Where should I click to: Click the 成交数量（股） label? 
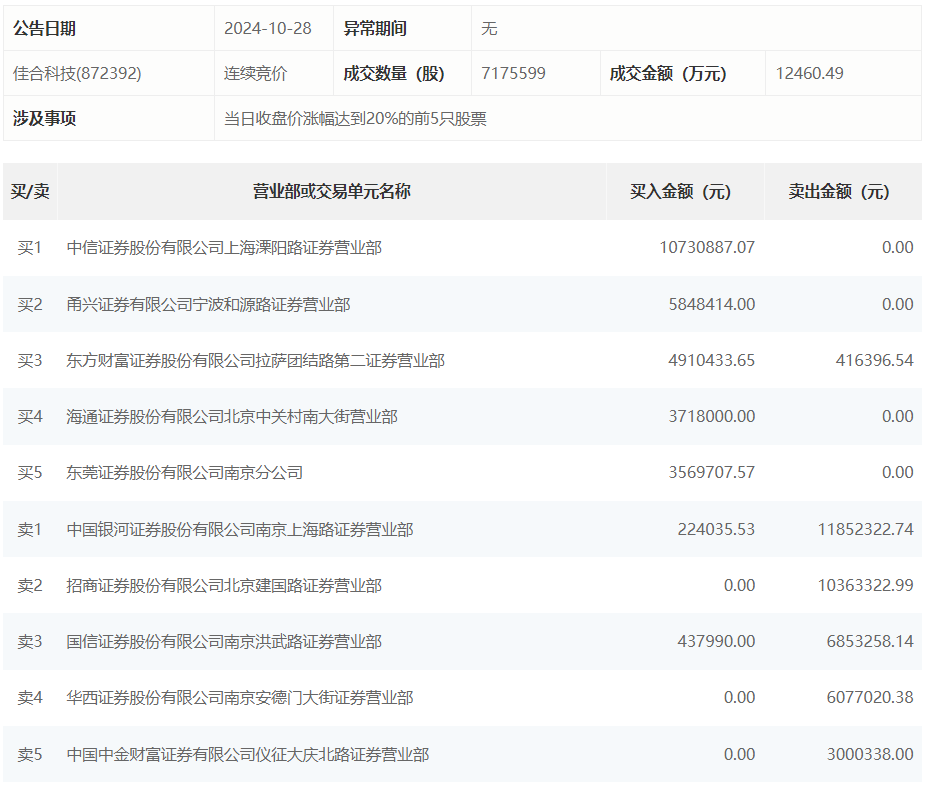click(394, 73)
